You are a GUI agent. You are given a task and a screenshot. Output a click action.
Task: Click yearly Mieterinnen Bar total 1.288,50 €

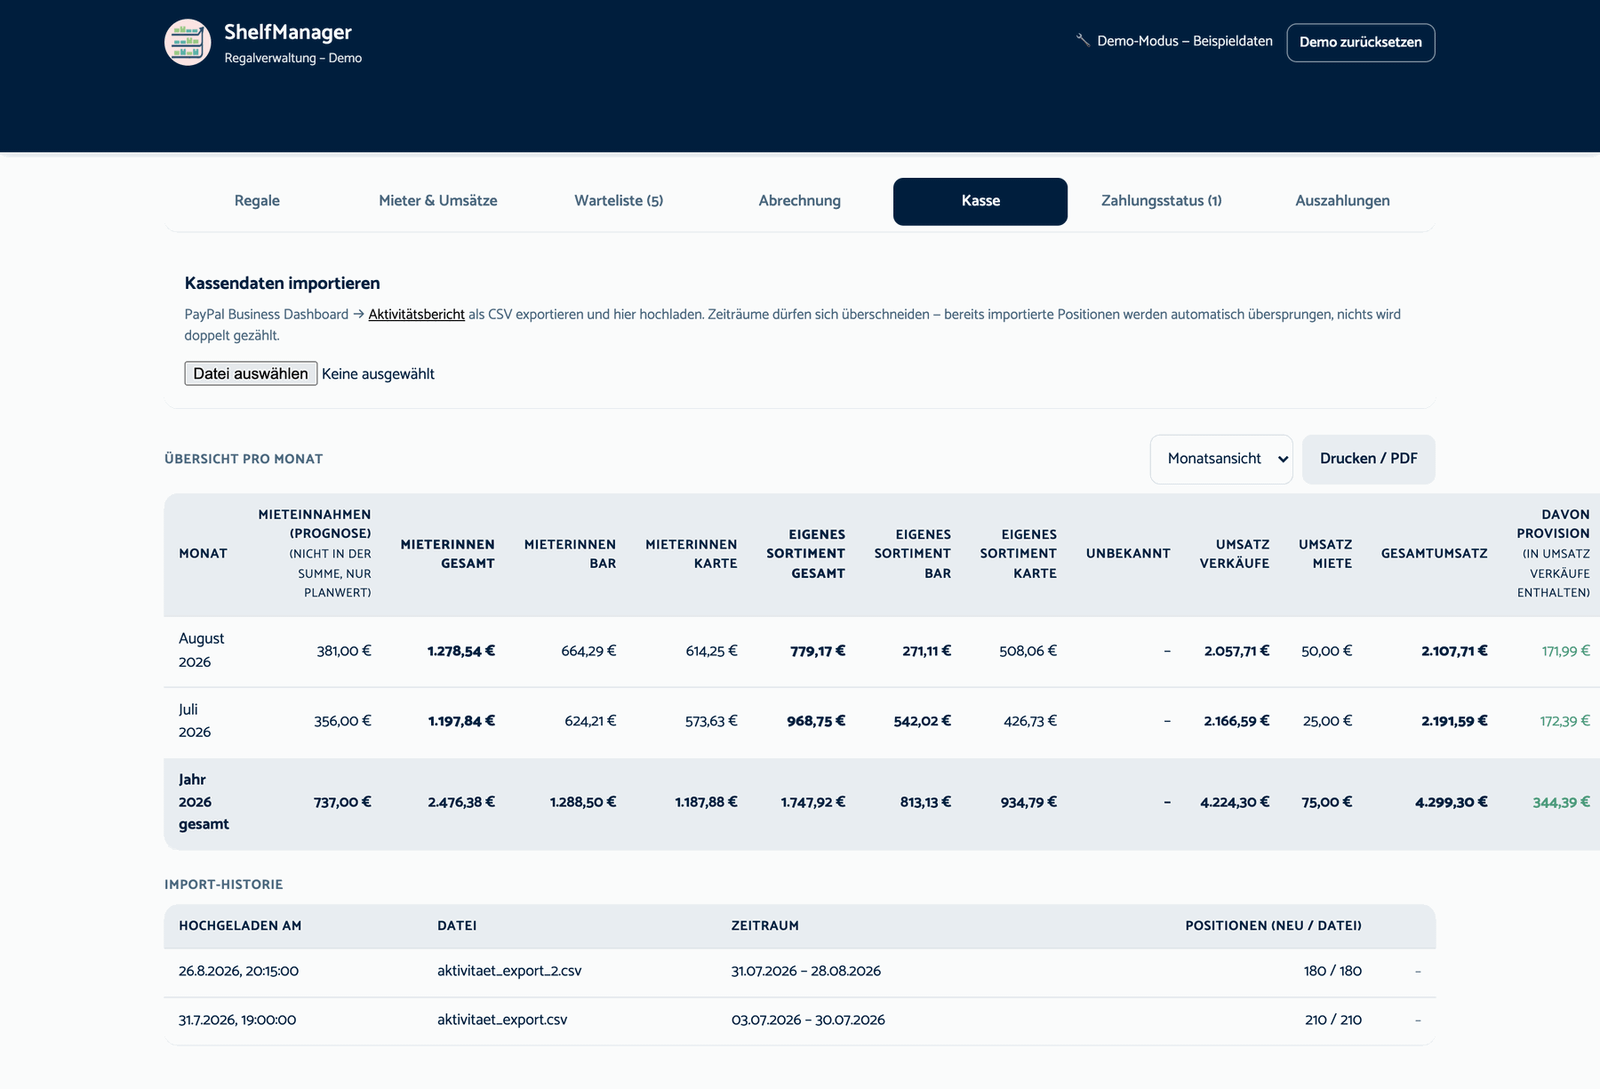coord(583,802)
